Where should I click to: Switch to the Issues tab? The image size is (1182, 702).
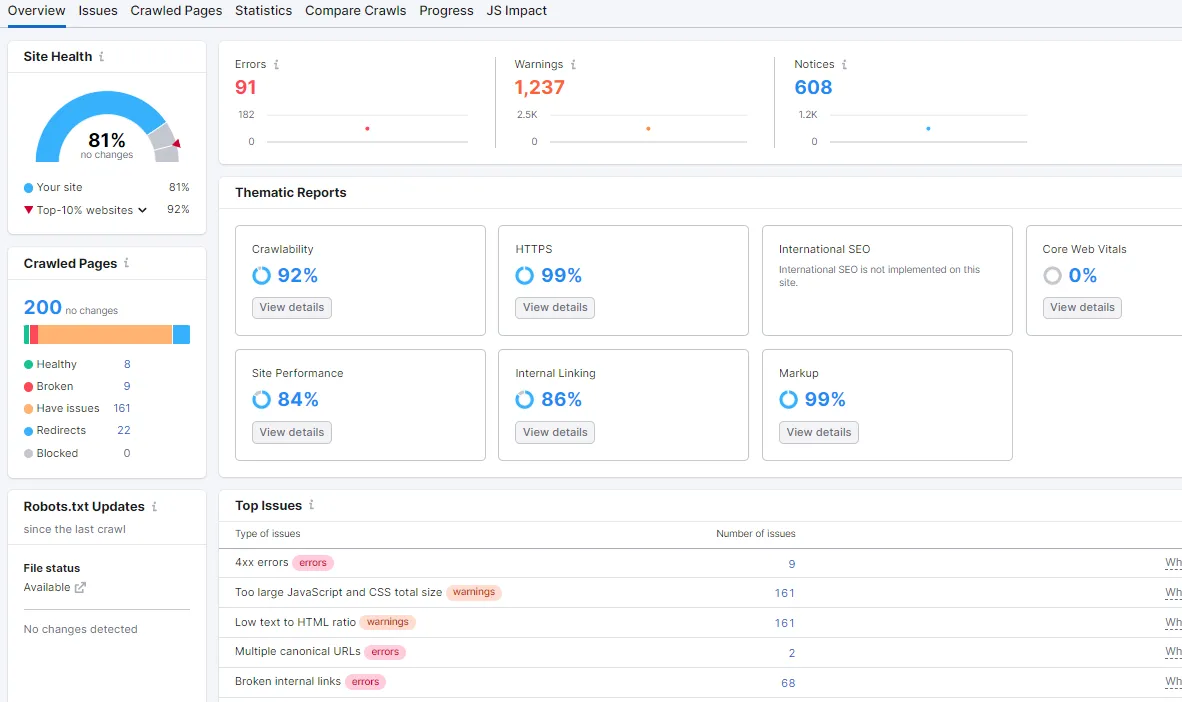(98, 11)
